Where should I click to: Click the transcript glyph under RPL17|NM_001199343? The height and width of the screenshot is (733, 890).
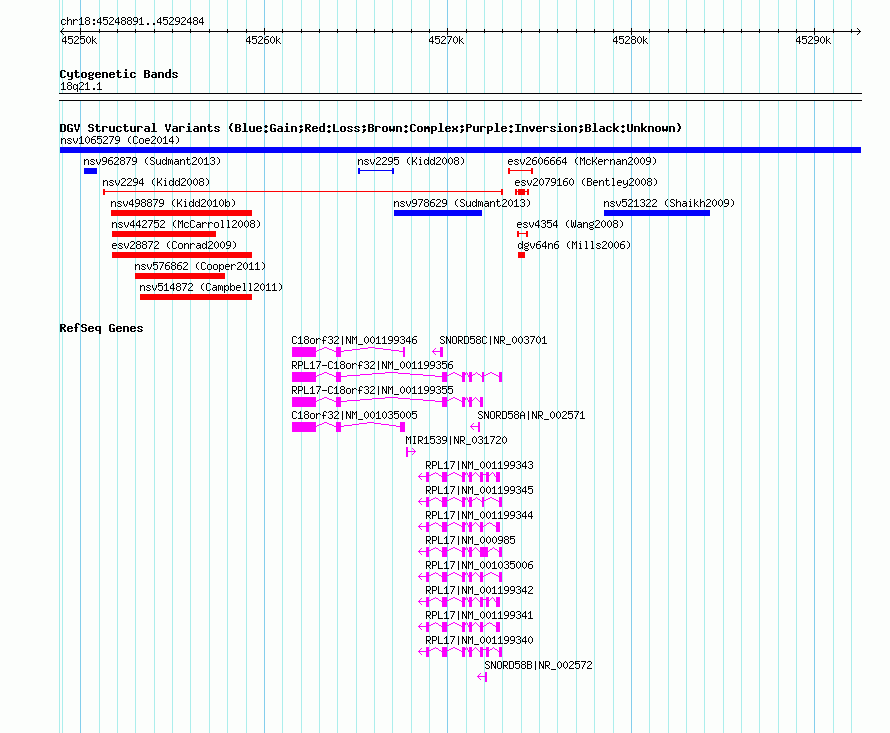(460, 477)
